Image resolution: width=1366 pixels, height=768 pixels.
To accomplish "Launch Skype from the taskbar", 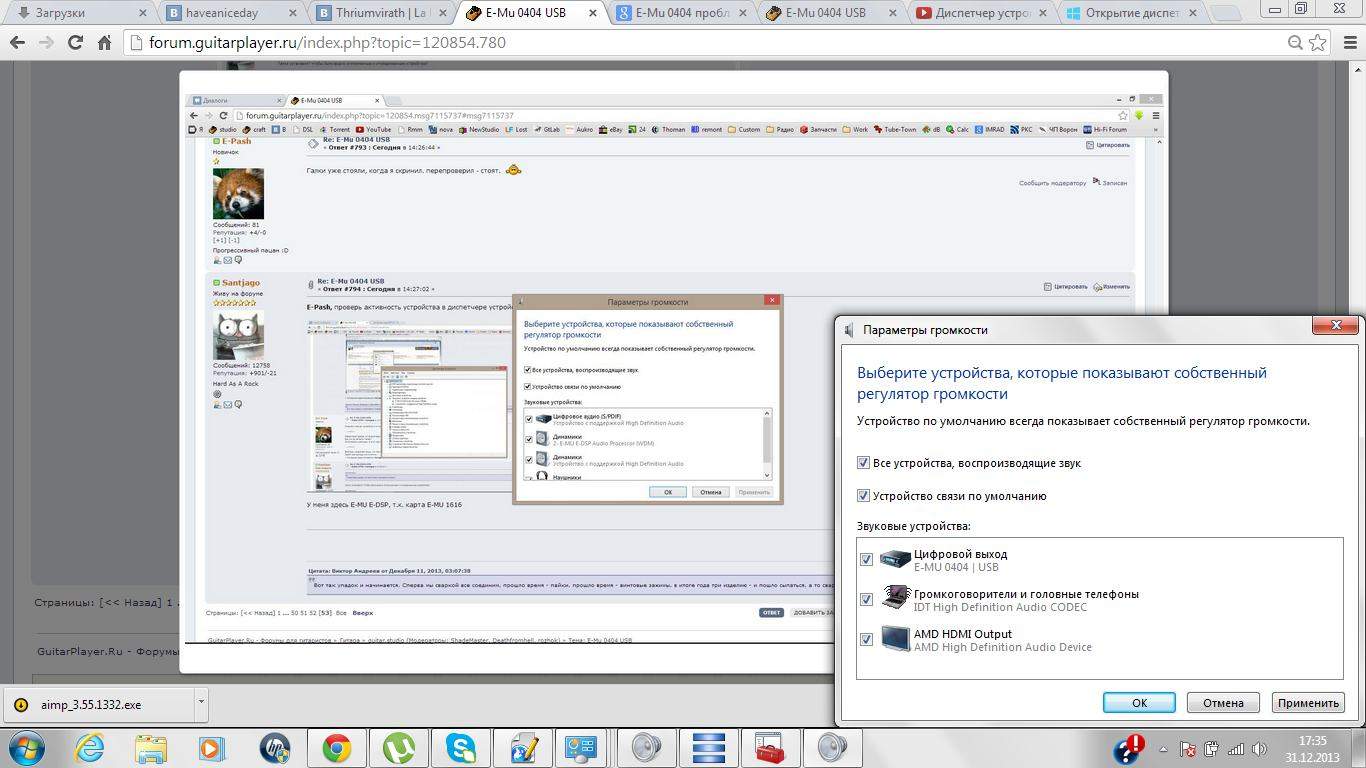I will click(461, 748).
